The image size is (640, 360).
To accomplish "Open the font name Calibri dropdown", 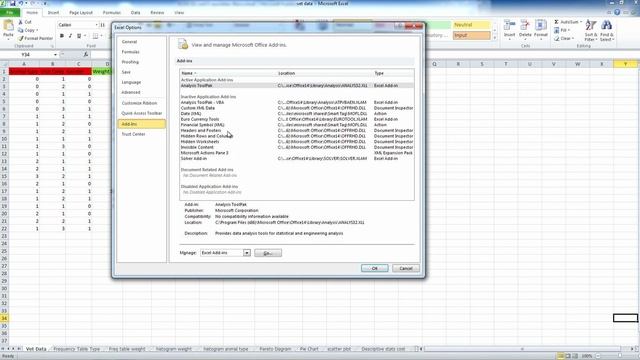I will 96,25.
